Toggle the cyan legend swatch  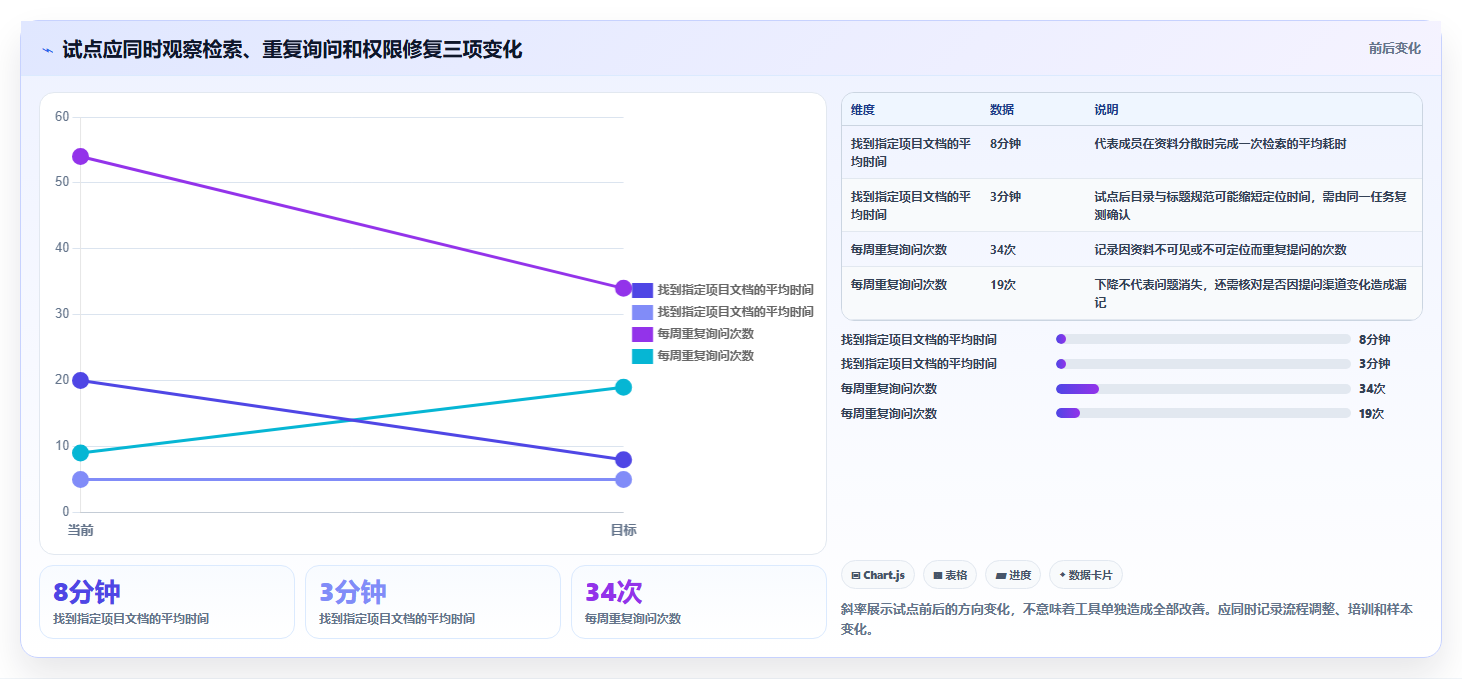coord(642,356)
